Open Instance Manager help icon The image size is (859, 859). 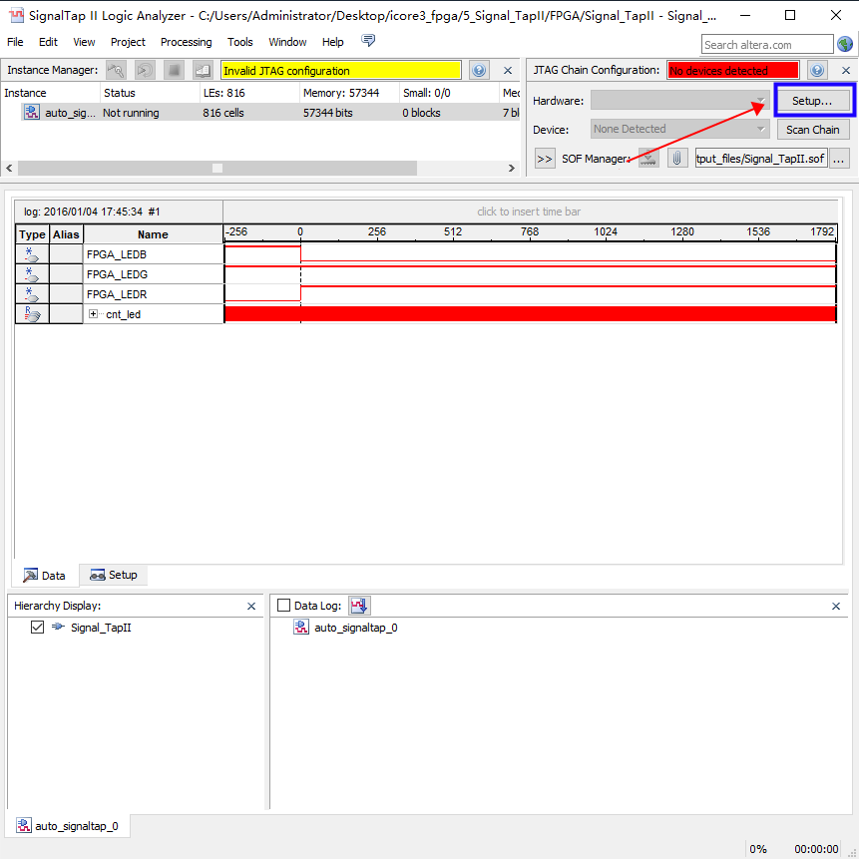[x=479, y=70]
